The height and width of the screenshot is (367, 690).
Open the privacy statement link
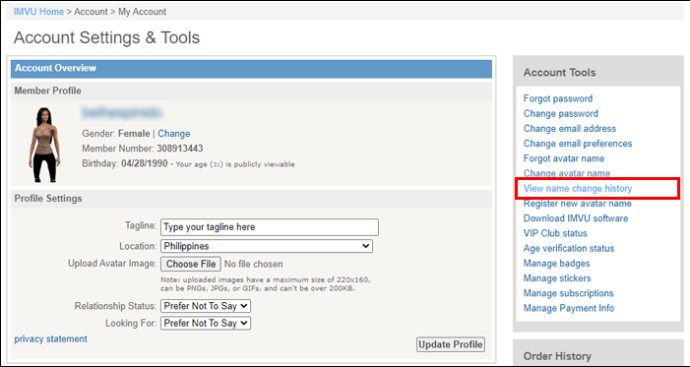51,339
